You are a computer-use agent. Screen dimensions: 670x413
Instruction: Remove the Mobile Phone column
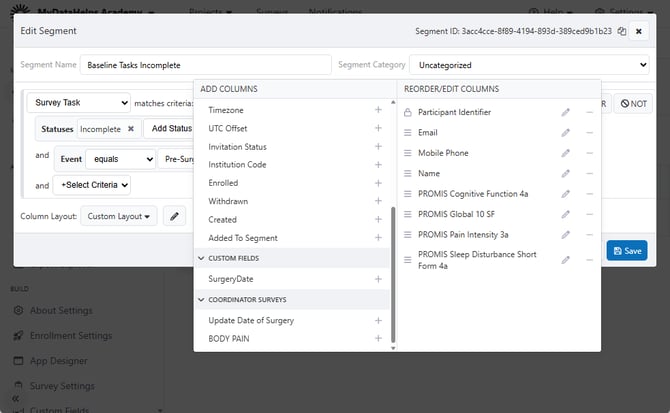(589, 153)
